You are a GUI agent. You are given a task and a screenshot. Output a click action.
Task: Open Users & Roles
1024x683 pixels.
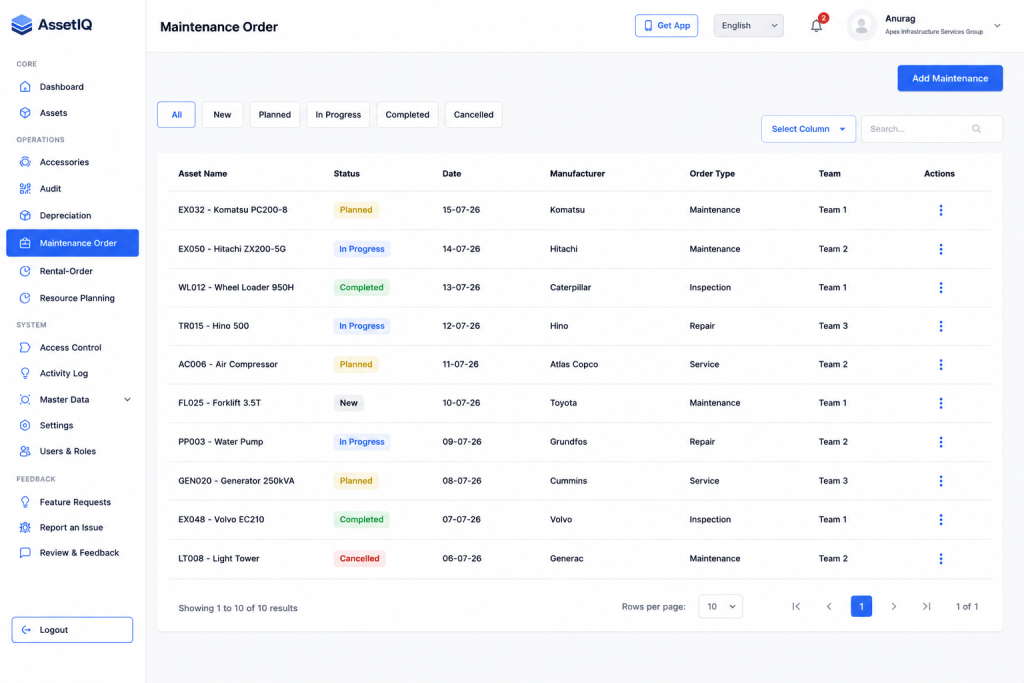pos(67,451)
